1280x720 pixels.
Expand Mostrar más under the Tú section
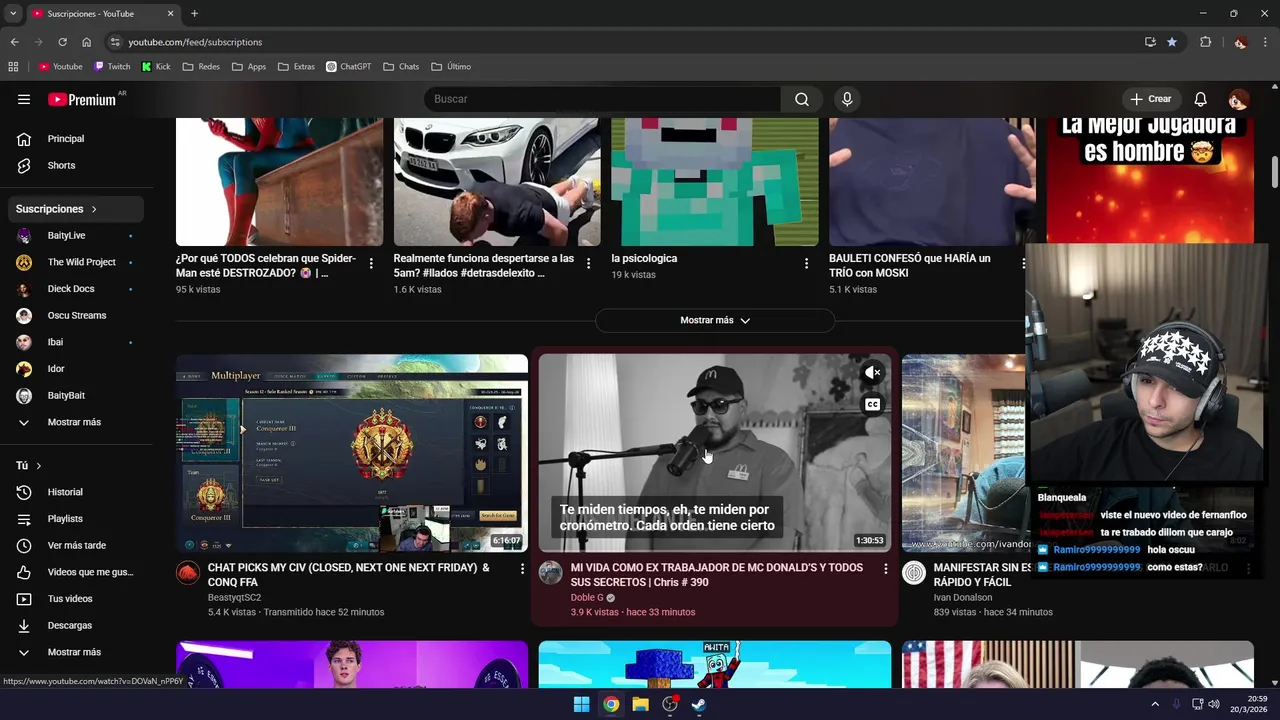[78, 652]
